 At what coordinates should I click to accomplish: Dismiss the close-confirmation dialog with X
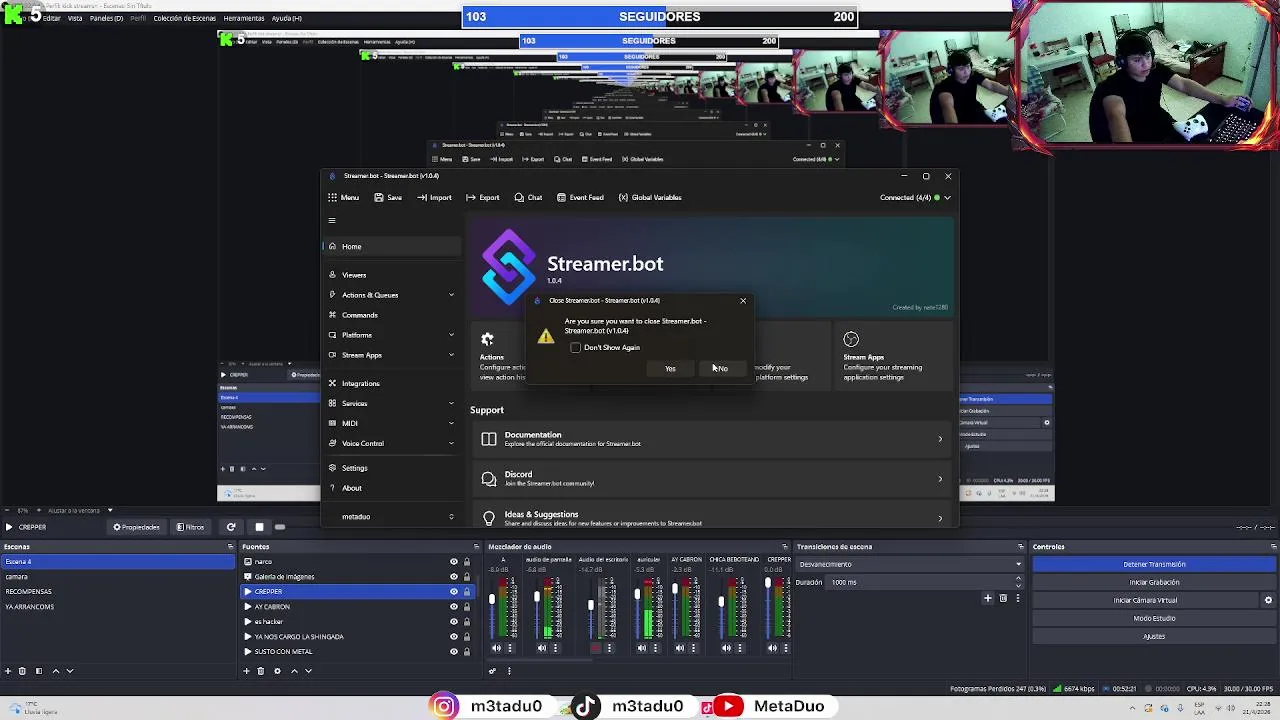click(x=743, y=300)
